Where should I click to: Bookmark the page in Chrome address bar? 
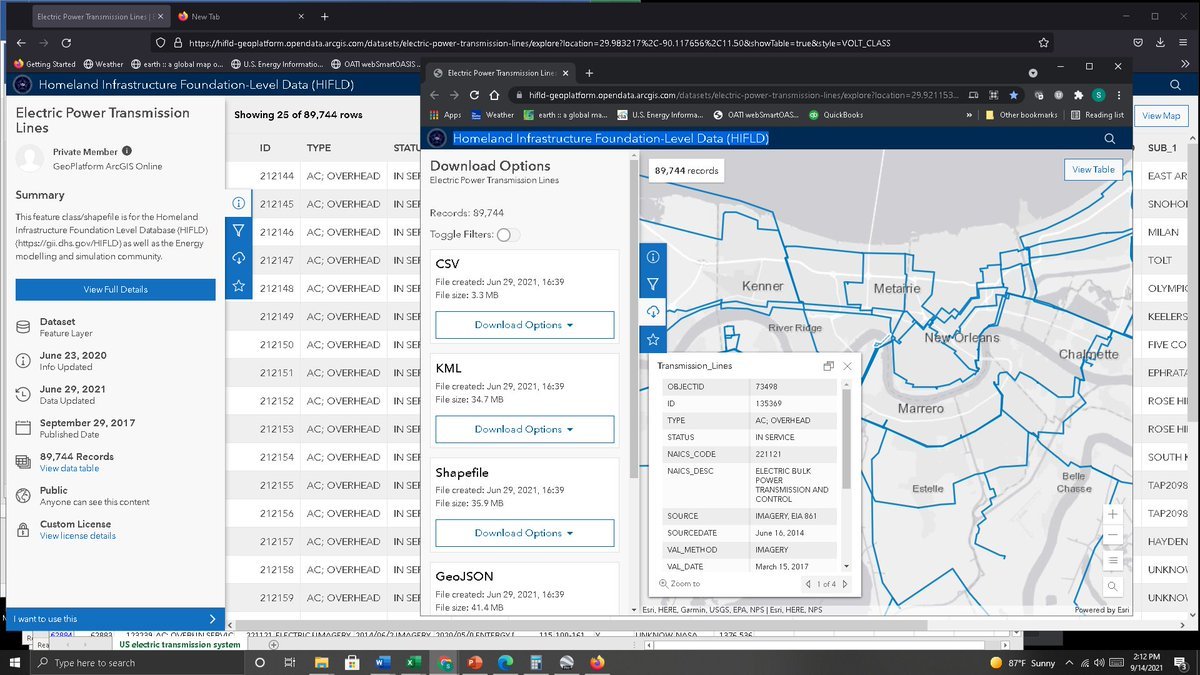(1013, 94)
